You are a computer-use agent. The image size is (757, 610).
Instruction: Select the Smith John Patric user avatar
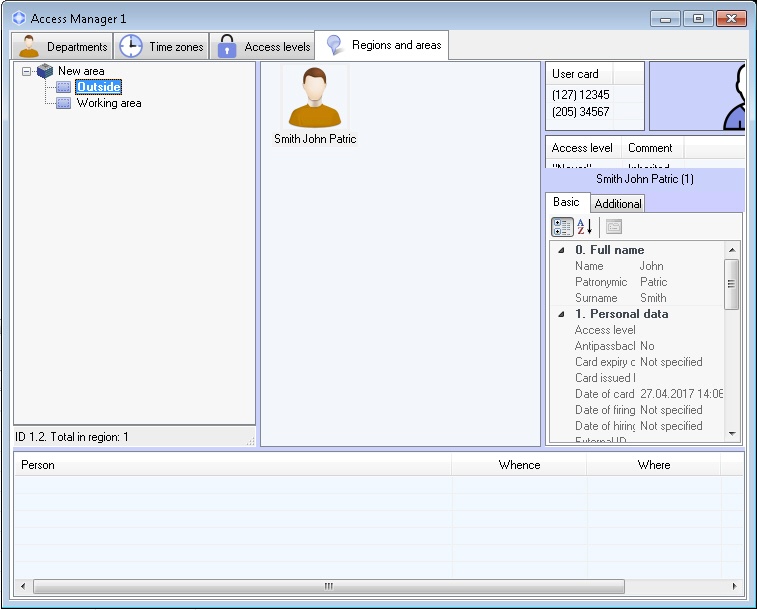315,97
